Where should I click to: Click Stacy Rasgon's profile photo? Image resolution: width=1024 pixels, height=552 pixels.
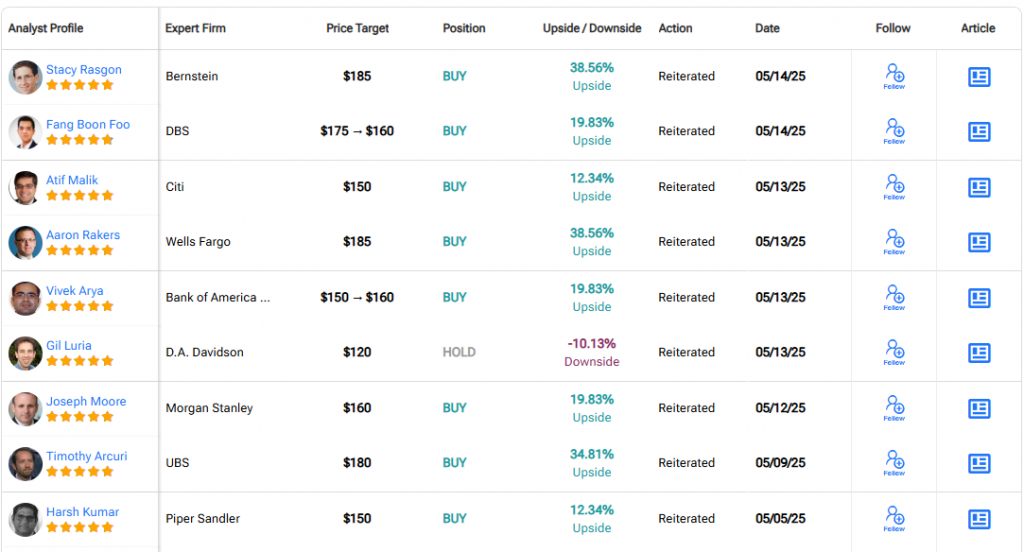pos(25,77)
